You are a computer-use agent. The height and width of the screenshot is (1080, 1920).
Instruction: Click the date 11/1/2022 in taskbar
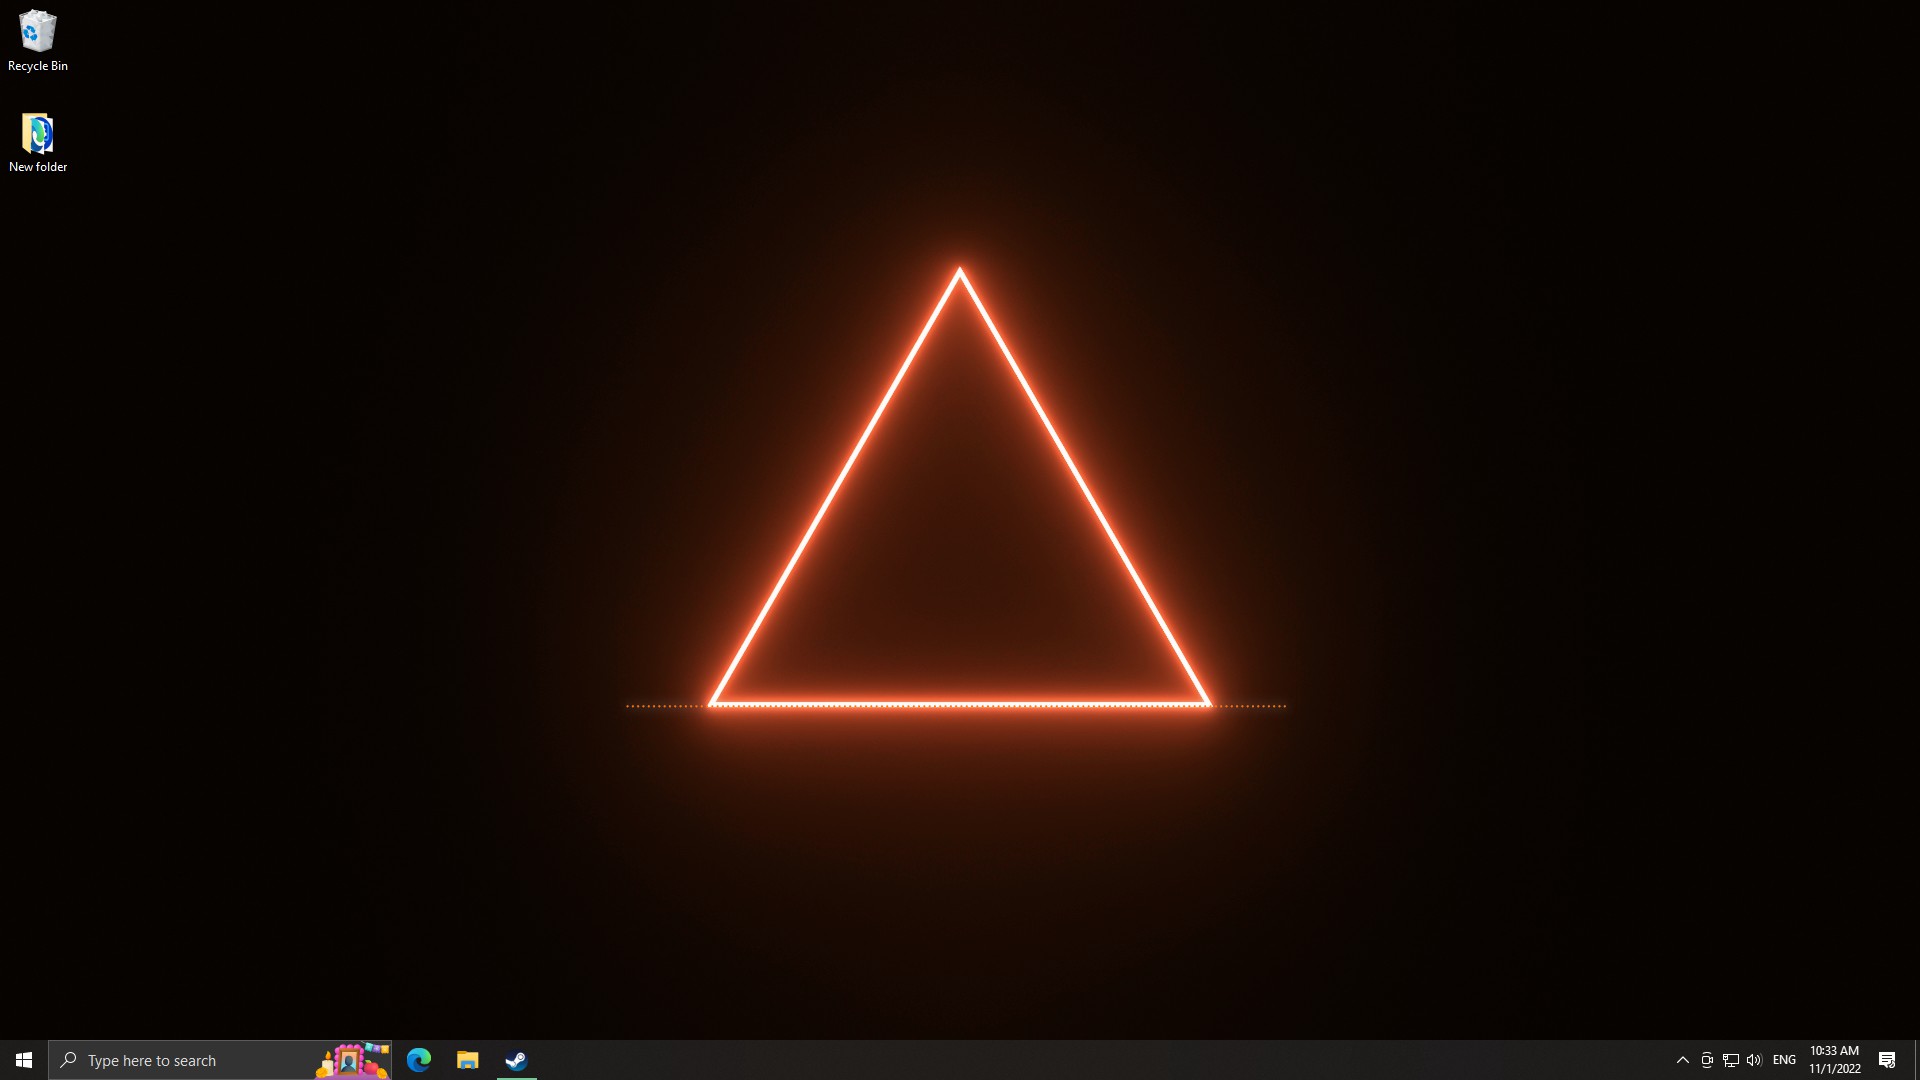tap(1834, 1069)
